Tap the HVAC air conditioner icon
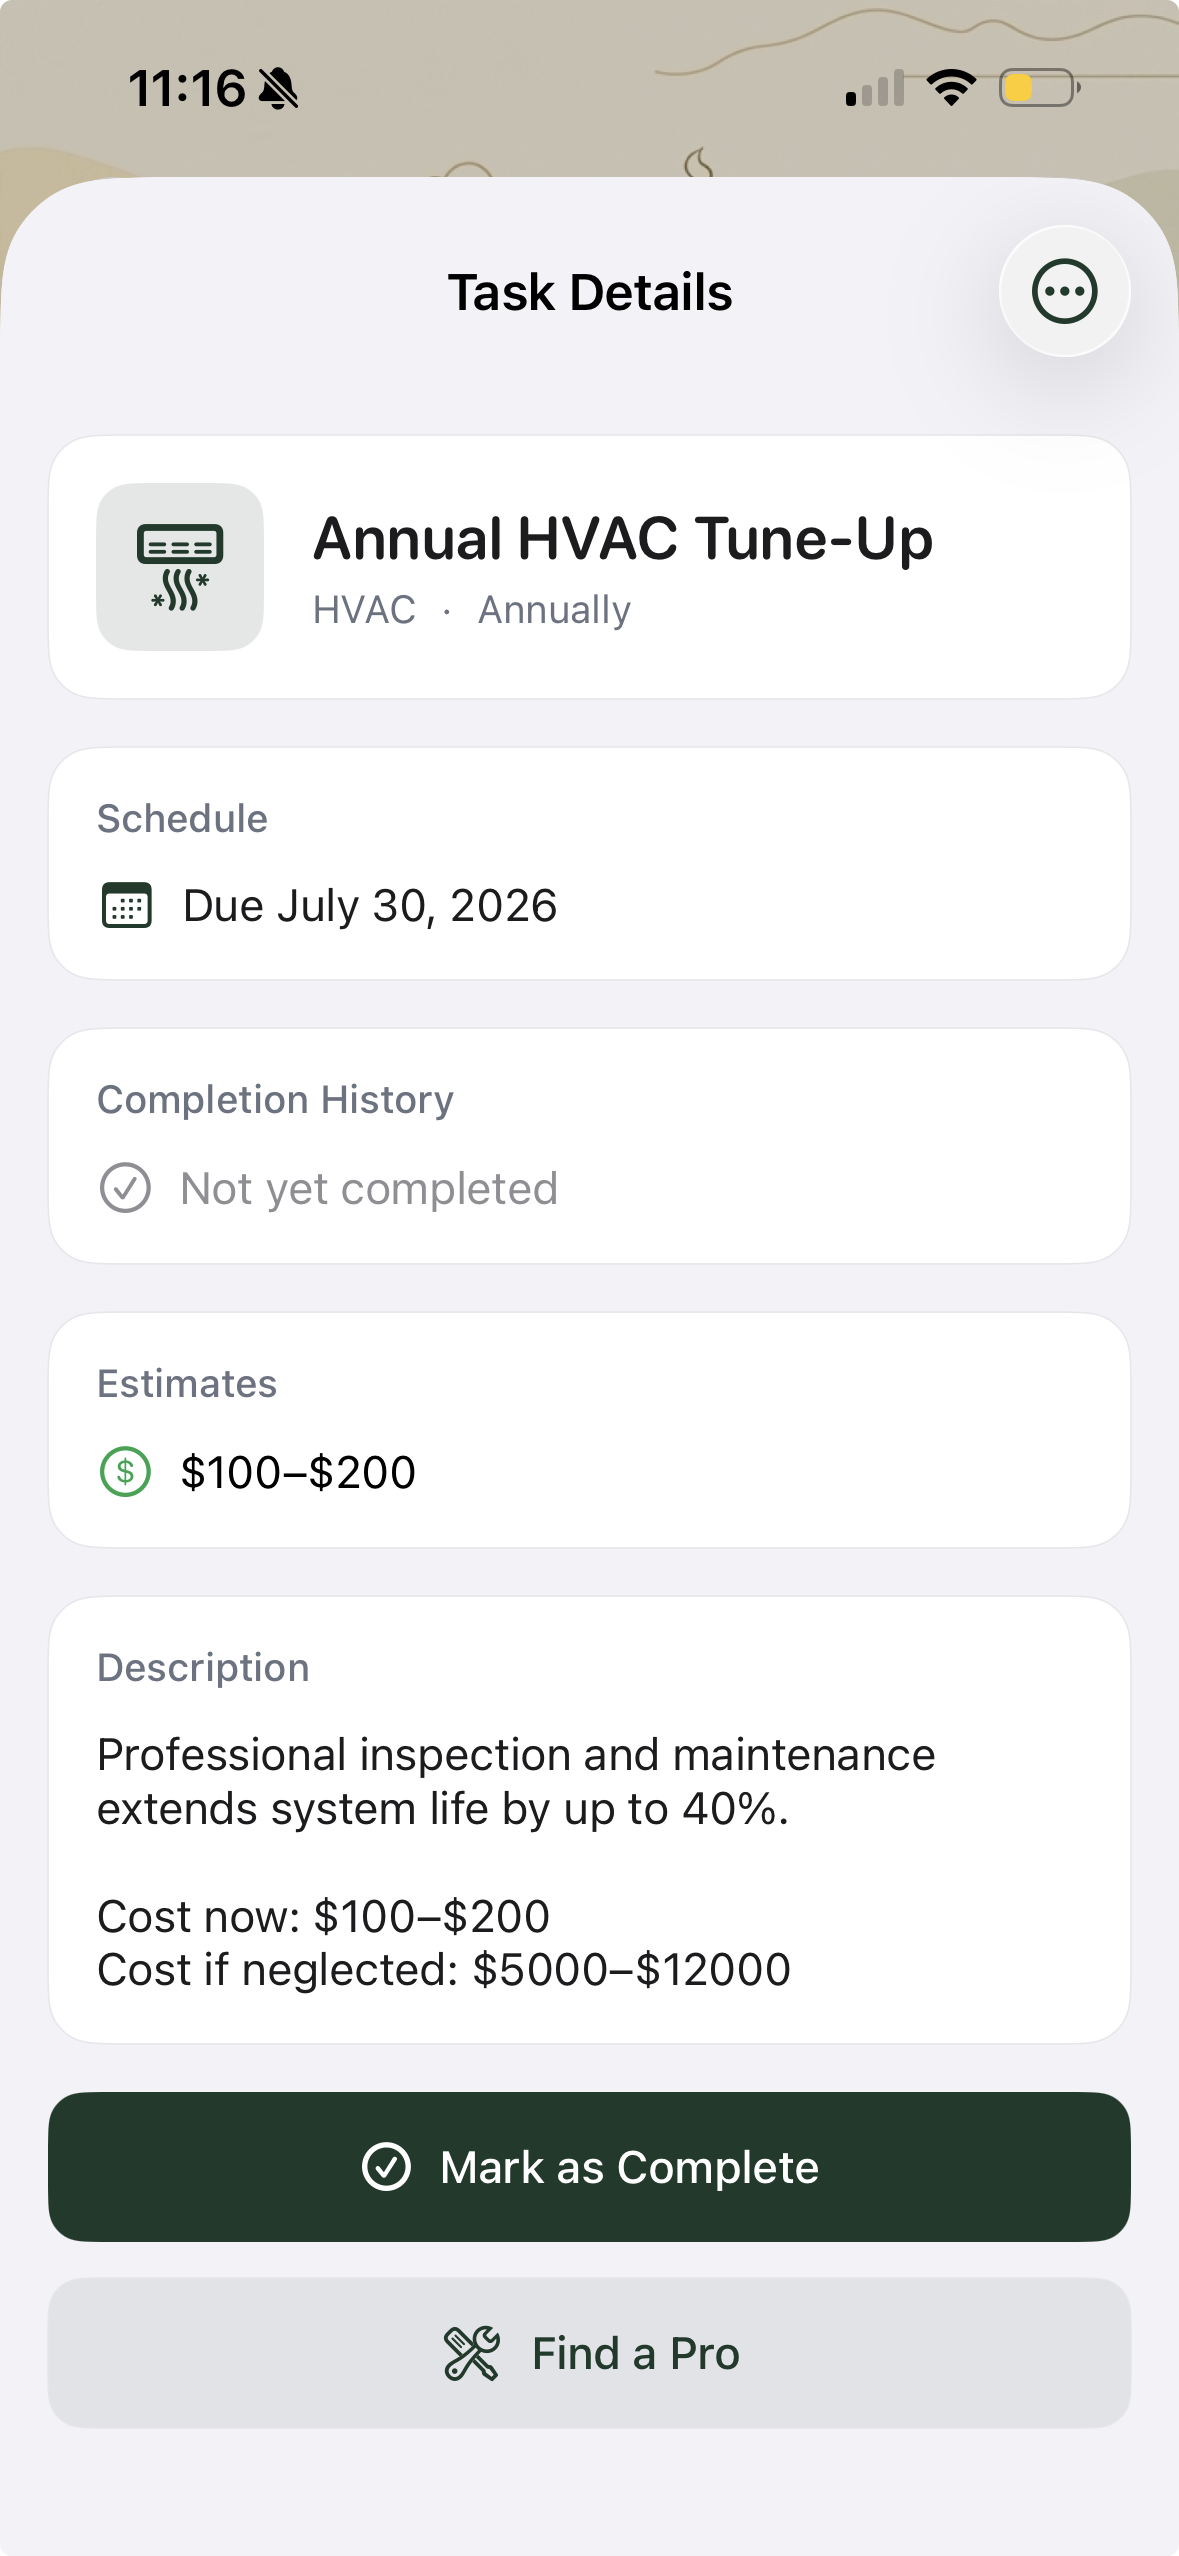The width and height of the screenshot is (1179, 2556). [x=180, y=567]
